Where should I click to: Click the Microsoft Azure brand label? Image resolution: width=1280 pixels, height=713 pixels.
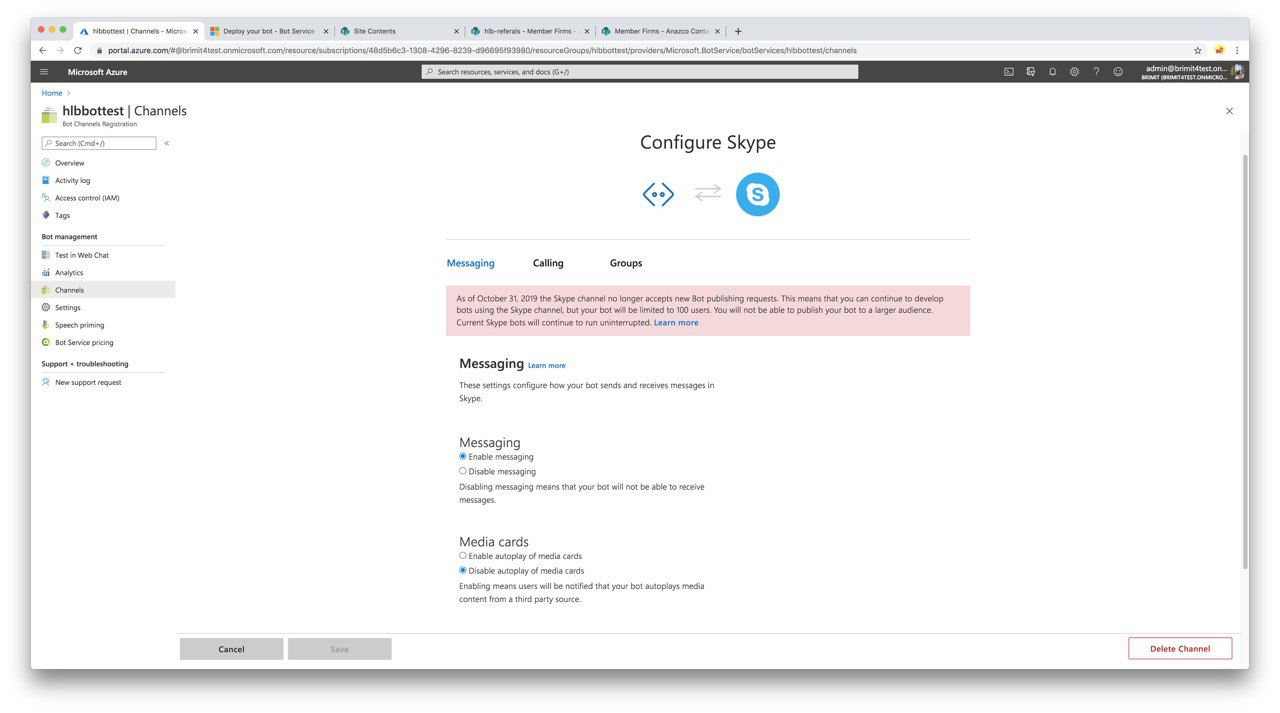[97, 72]
